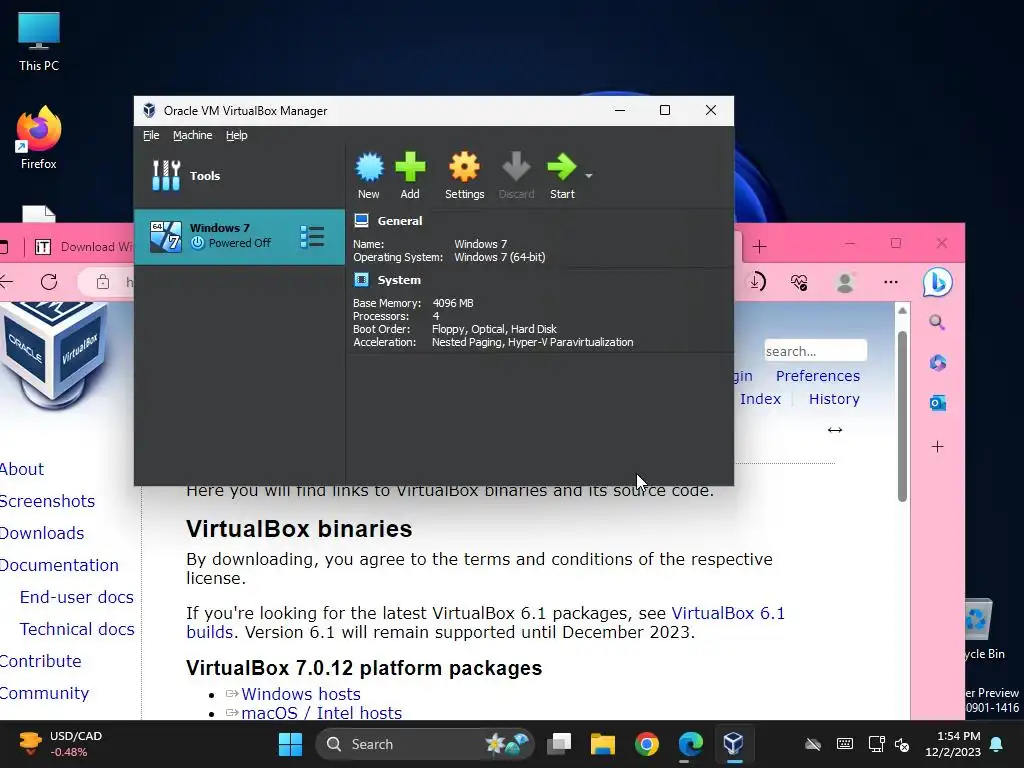Open File Explorer from the taskbar
1024x768 pixels.
(x=603, y=744)
